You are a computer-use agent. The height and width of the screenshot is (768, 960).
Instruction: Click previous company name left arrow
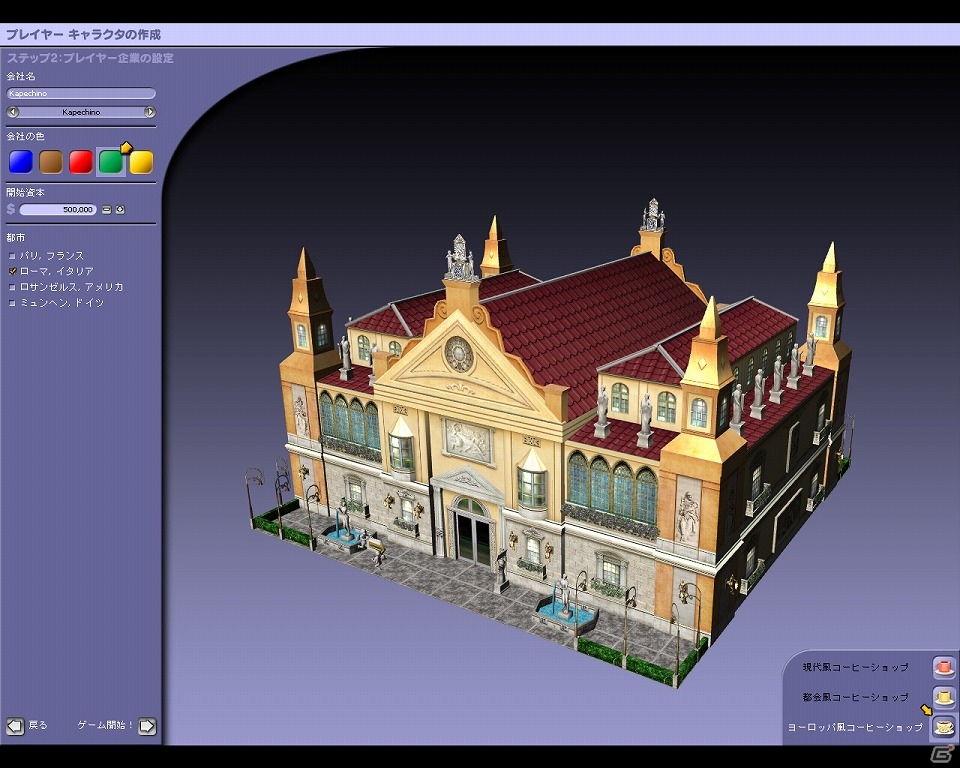pyautogui.click(x=13, y=112)
